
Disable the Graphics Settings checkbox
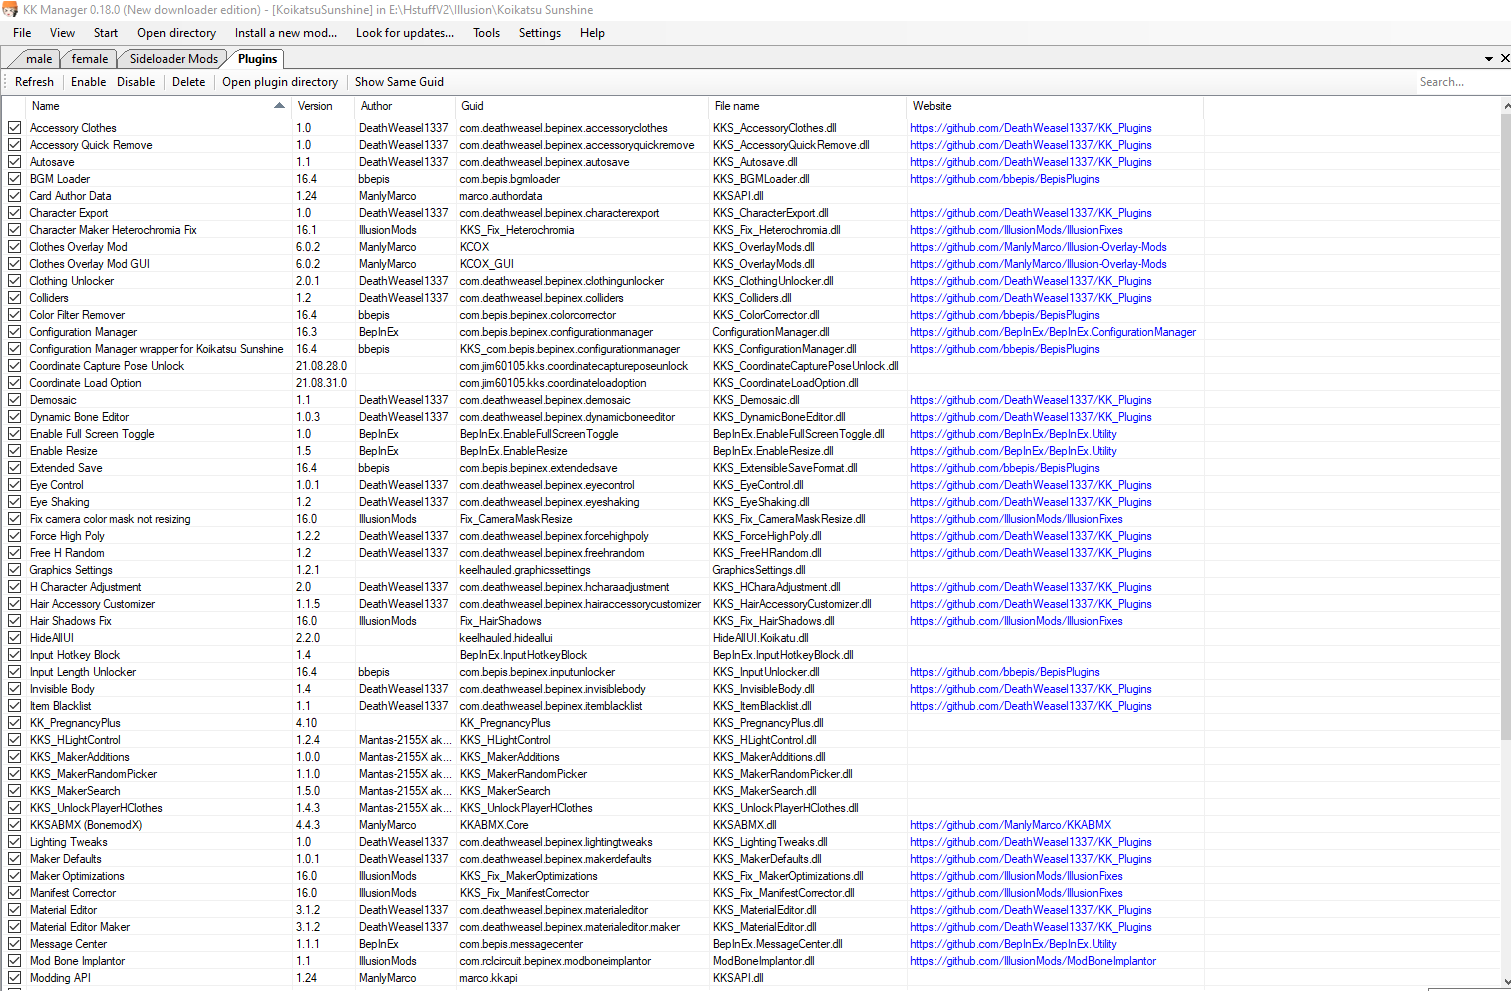pos(15,570)
